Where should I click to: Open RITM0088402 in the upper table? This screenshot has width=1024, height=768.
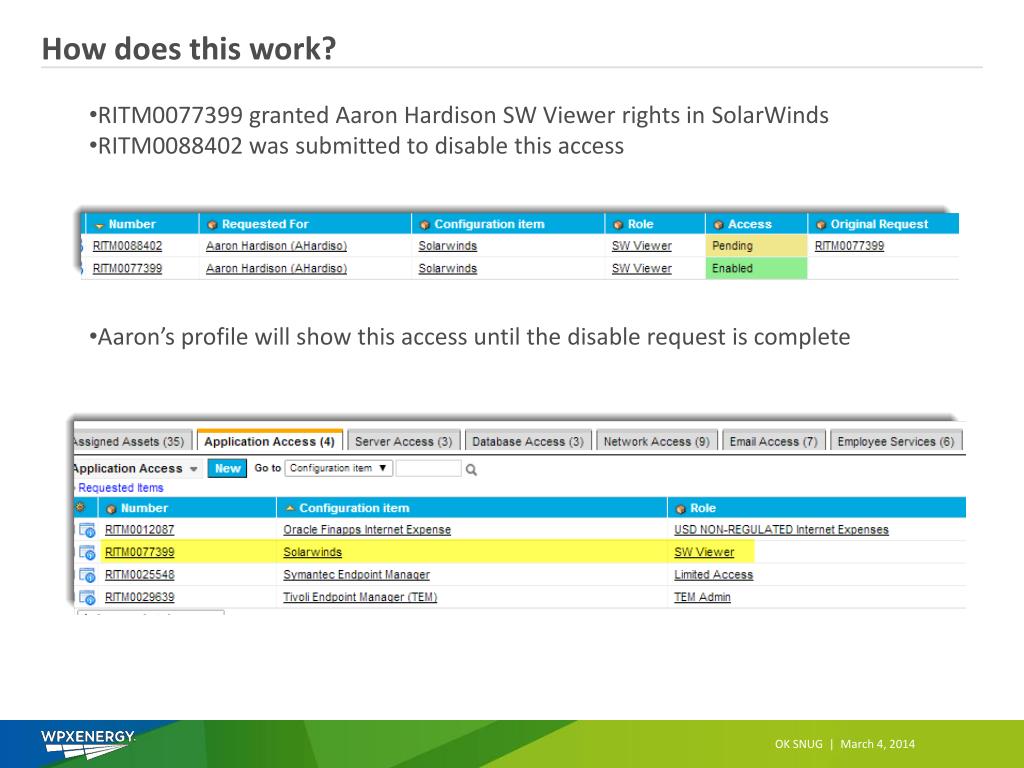tap(127, 246)
